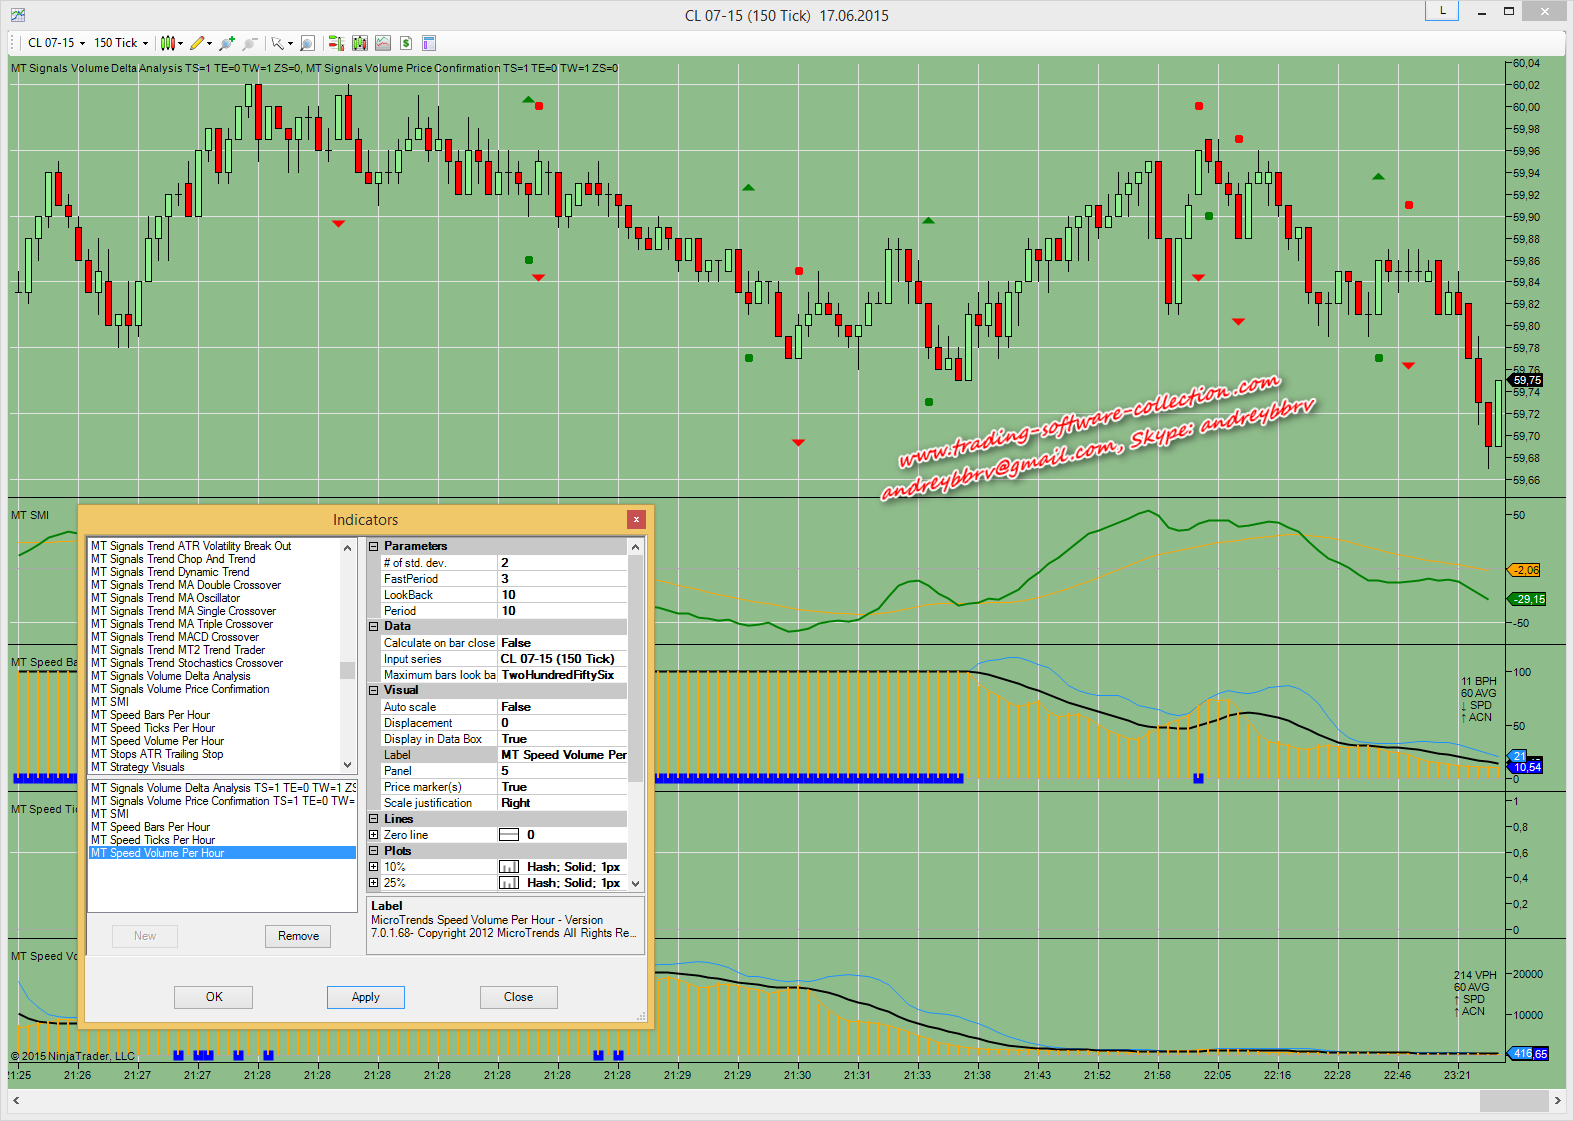1574x1121 pixels.
Task: Click the purple properties table icon
Action: tap(429, 43)
